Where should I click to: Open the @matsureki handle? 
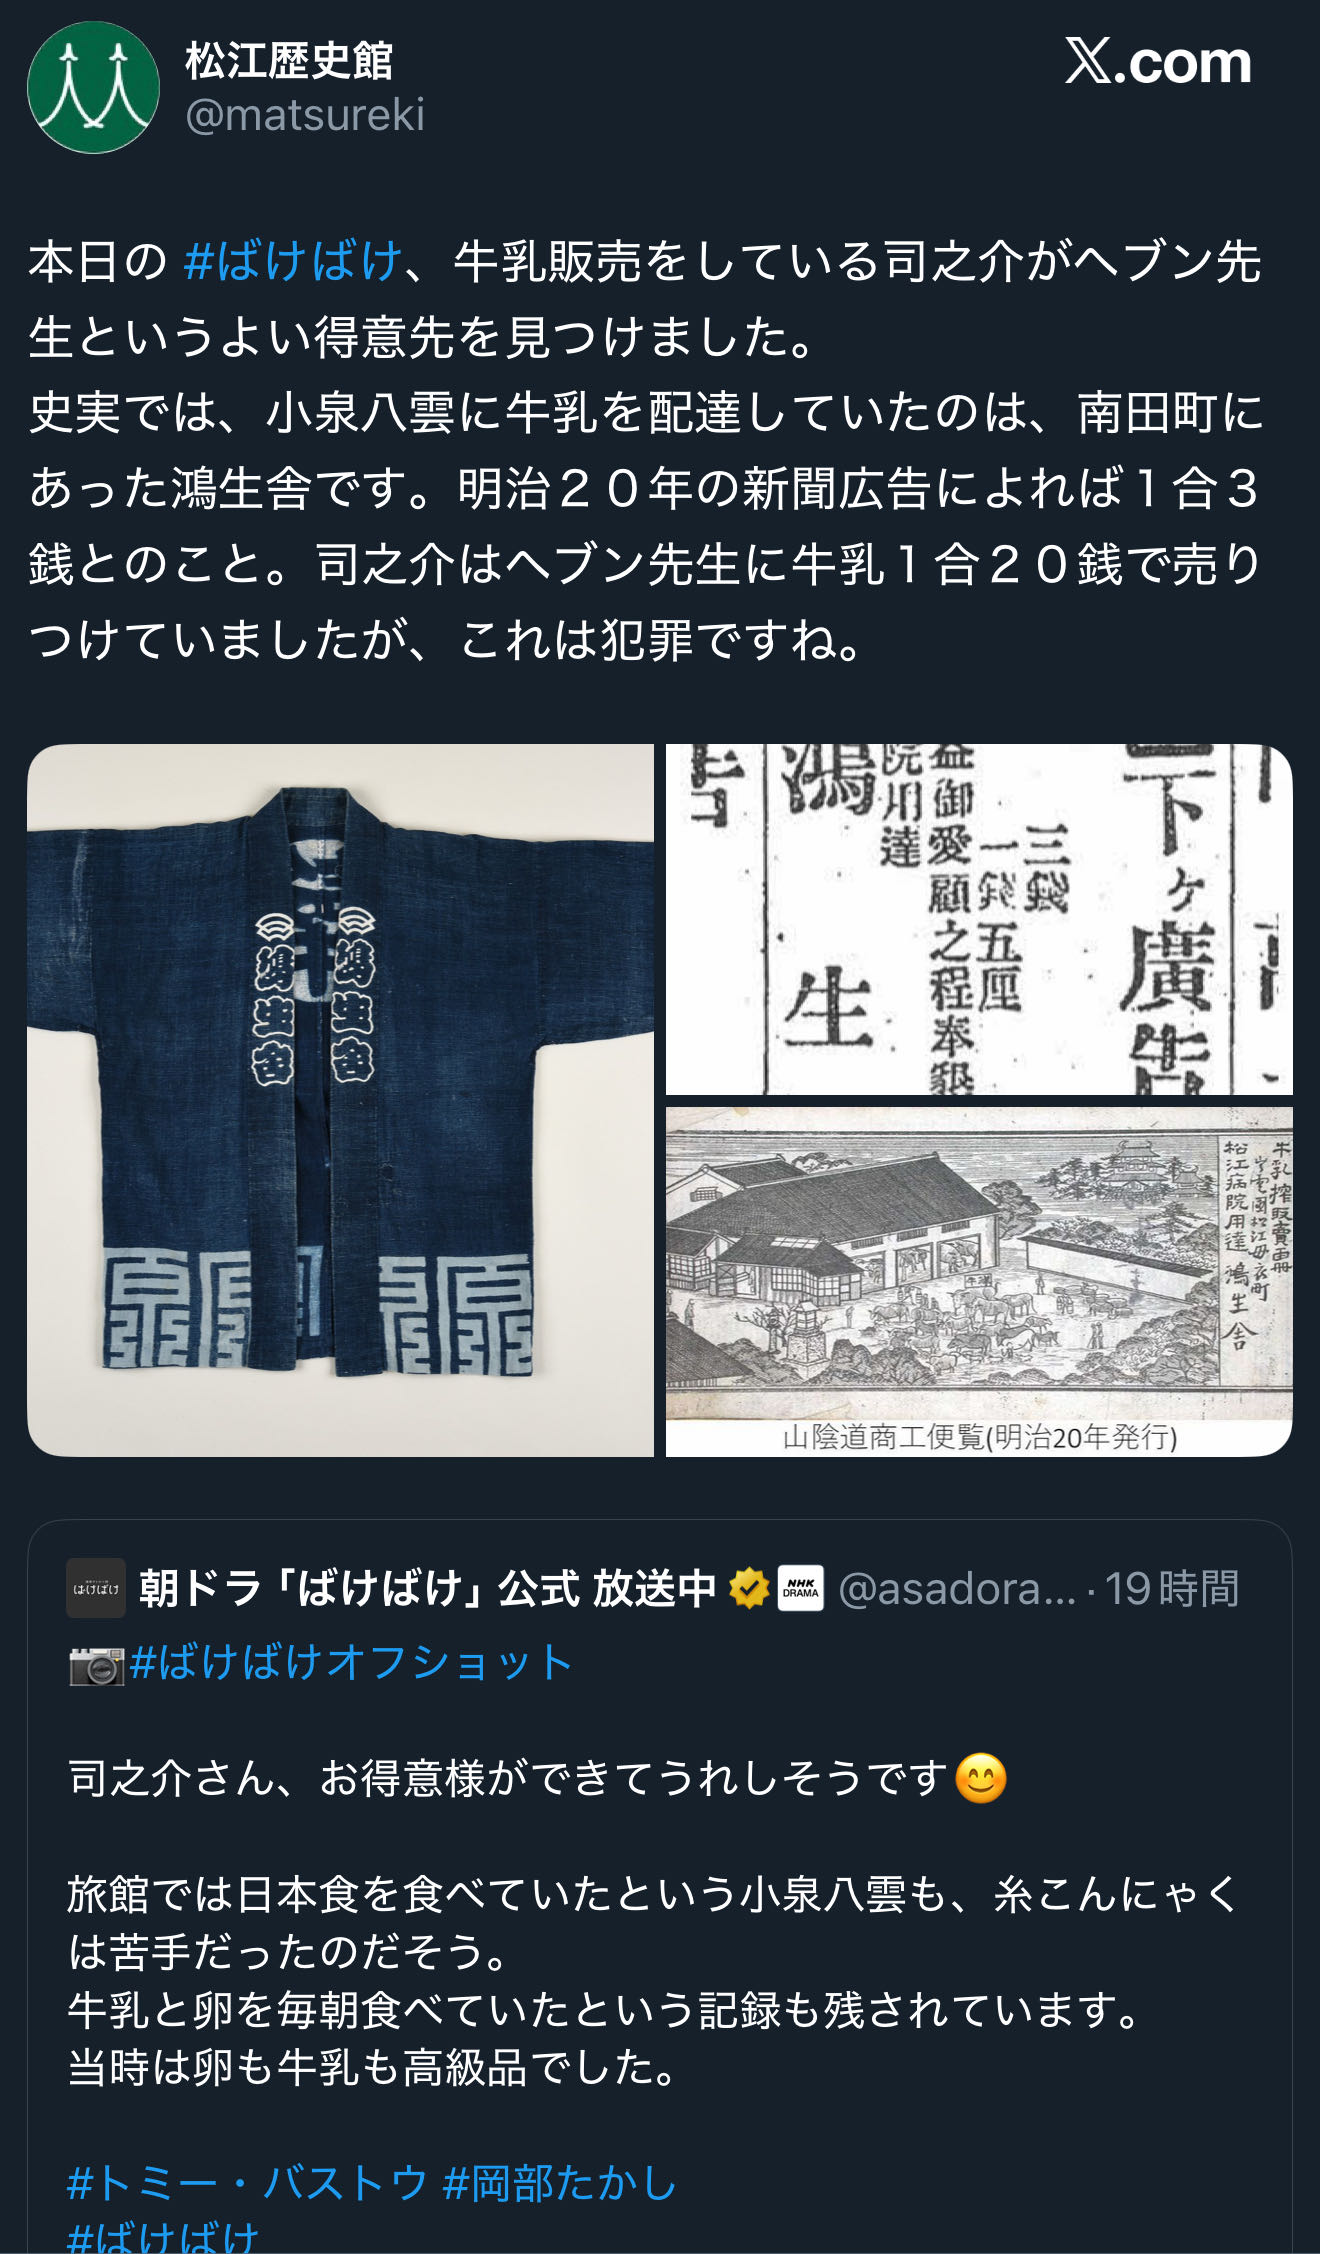(305, 115)
